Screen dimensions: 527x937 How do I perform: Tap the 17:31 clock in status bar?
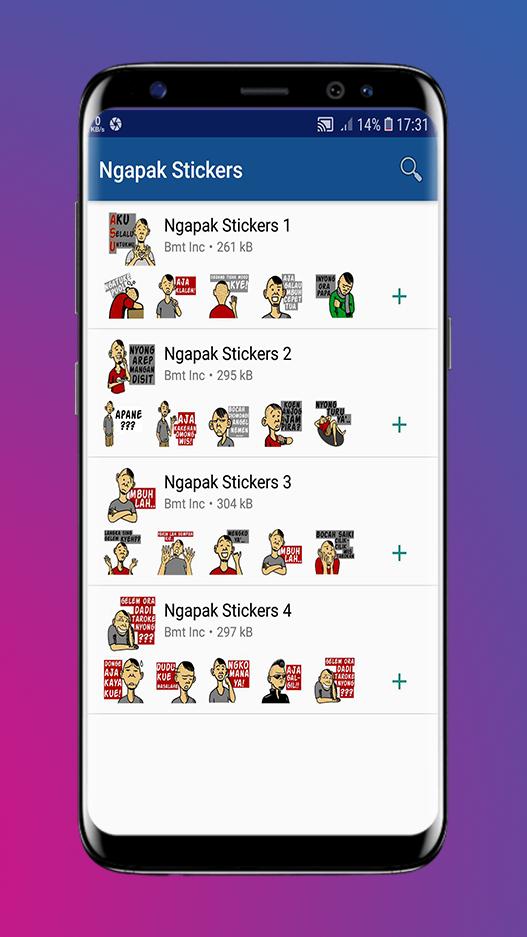[412, 124]
